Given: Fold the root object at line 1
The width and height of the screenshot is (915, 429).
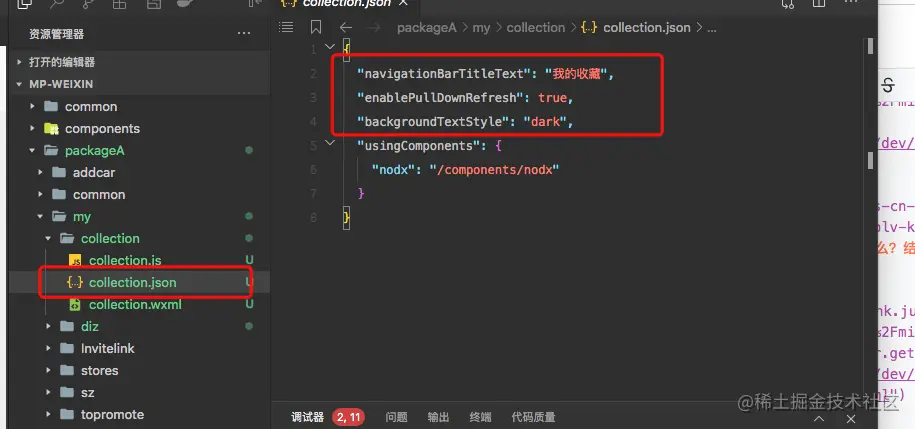Looking at the screenshot, I should point(330,47).
